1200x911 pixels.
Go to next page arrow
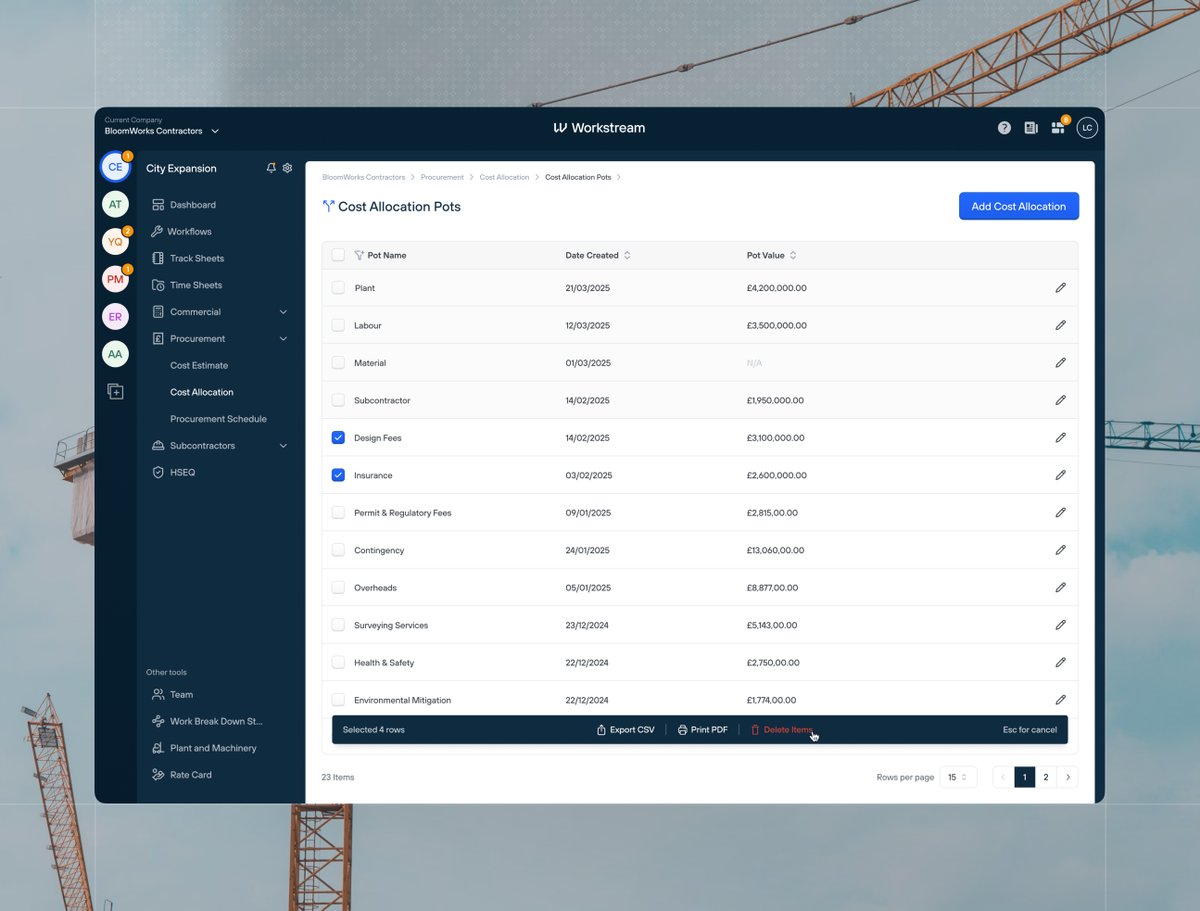click(x=1068, y=777)
